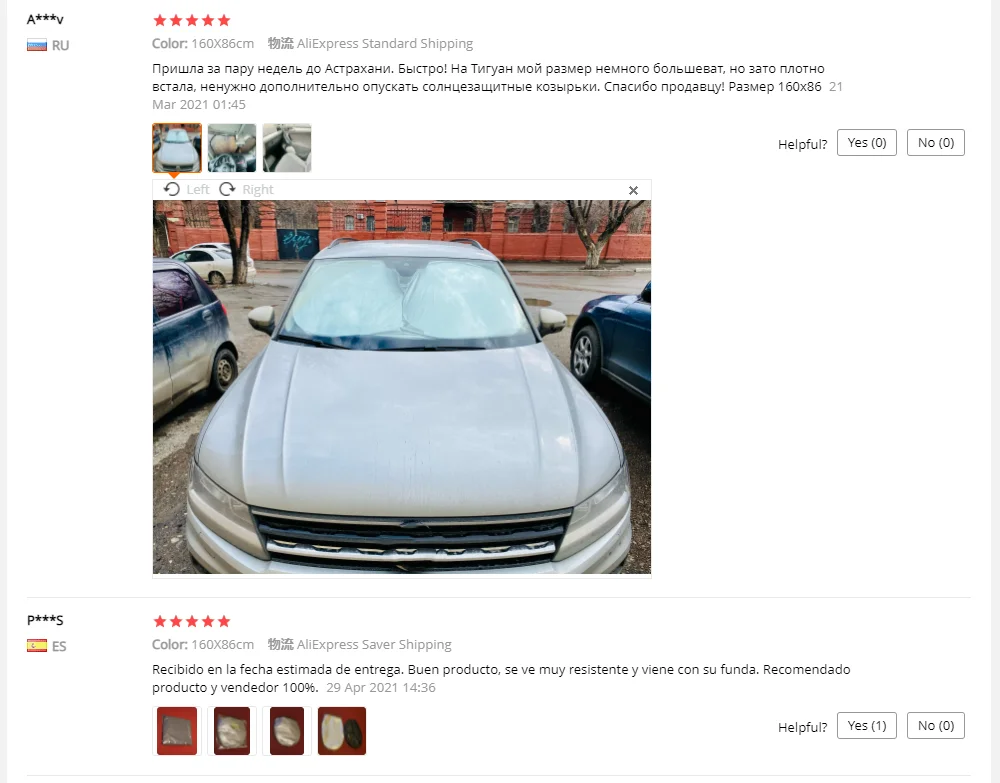Close the enlarged review photo
The height and width of the screenshot is (783, 1000).
coord(633,190)
